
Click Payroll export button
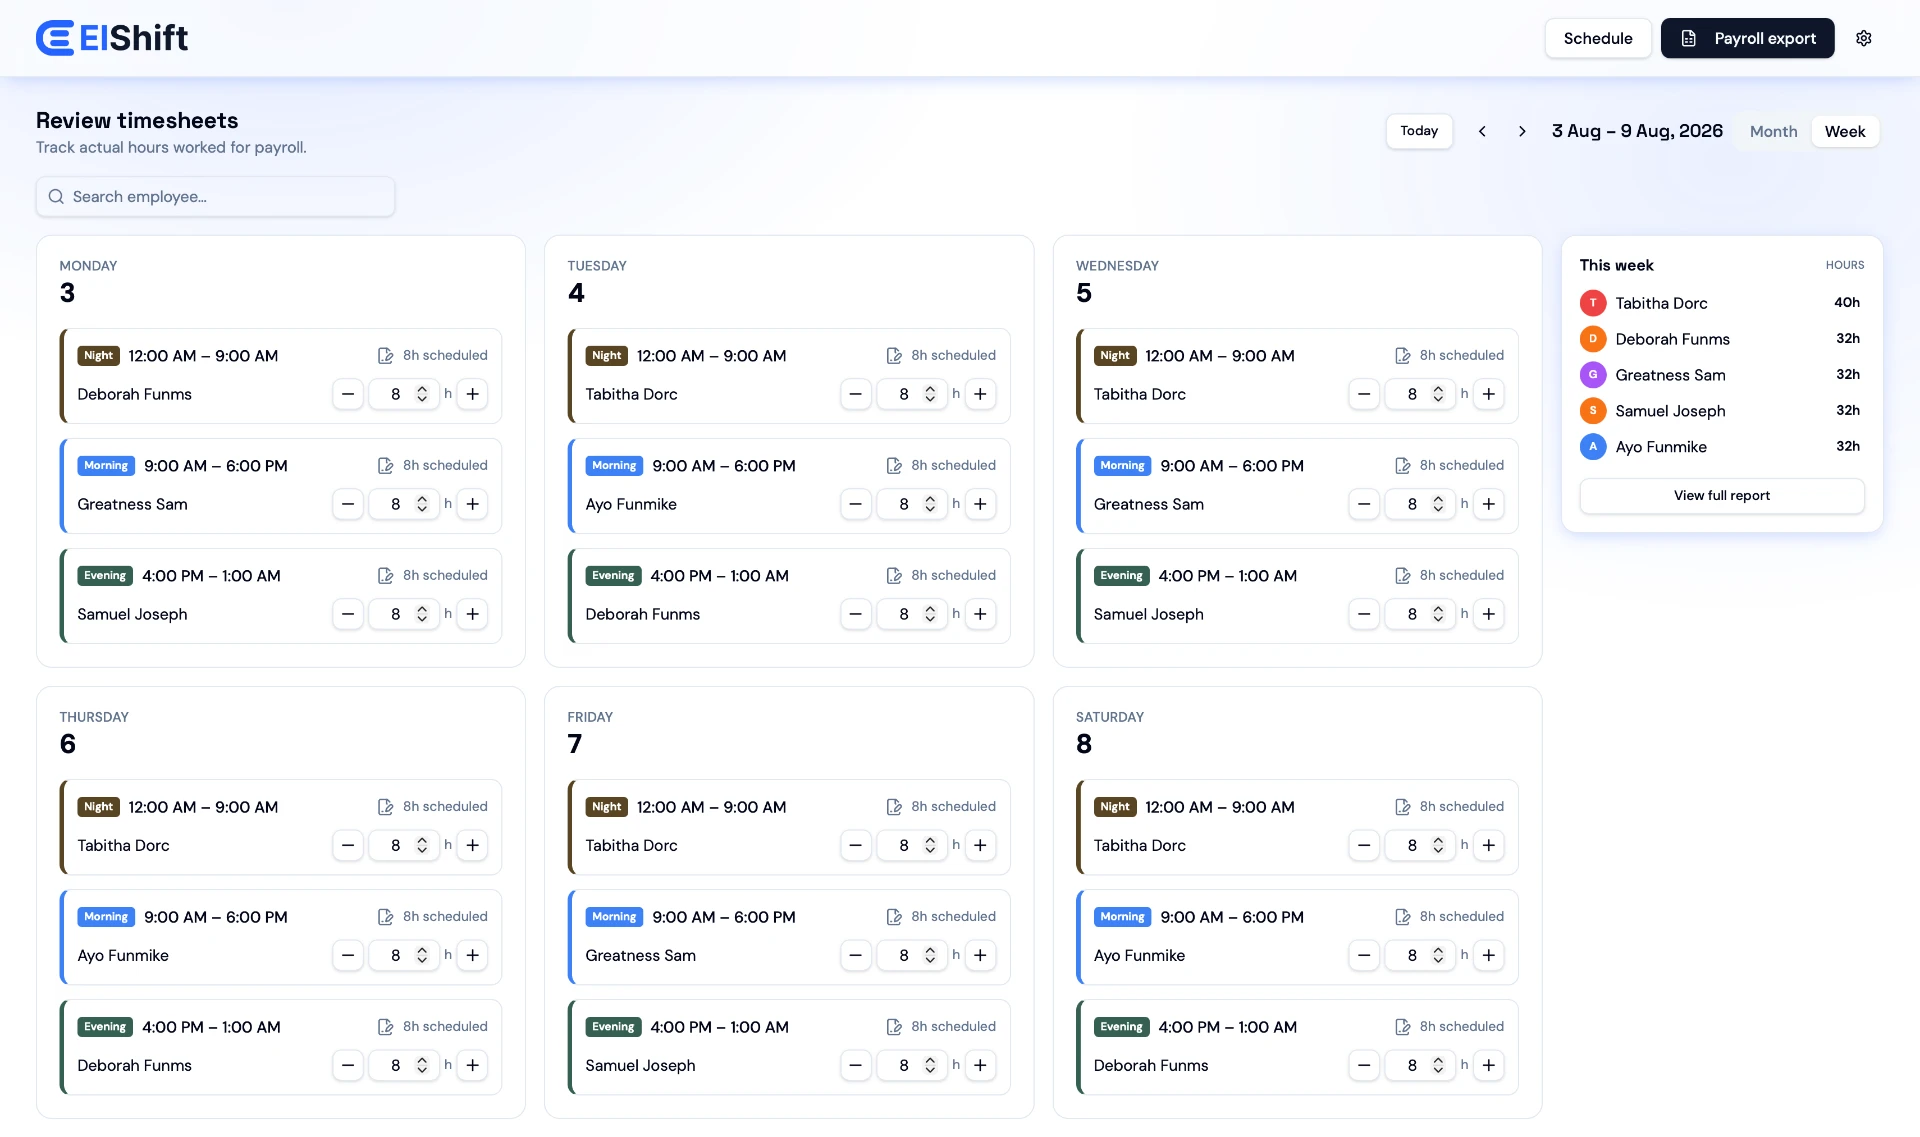[x=1747, y=38]
